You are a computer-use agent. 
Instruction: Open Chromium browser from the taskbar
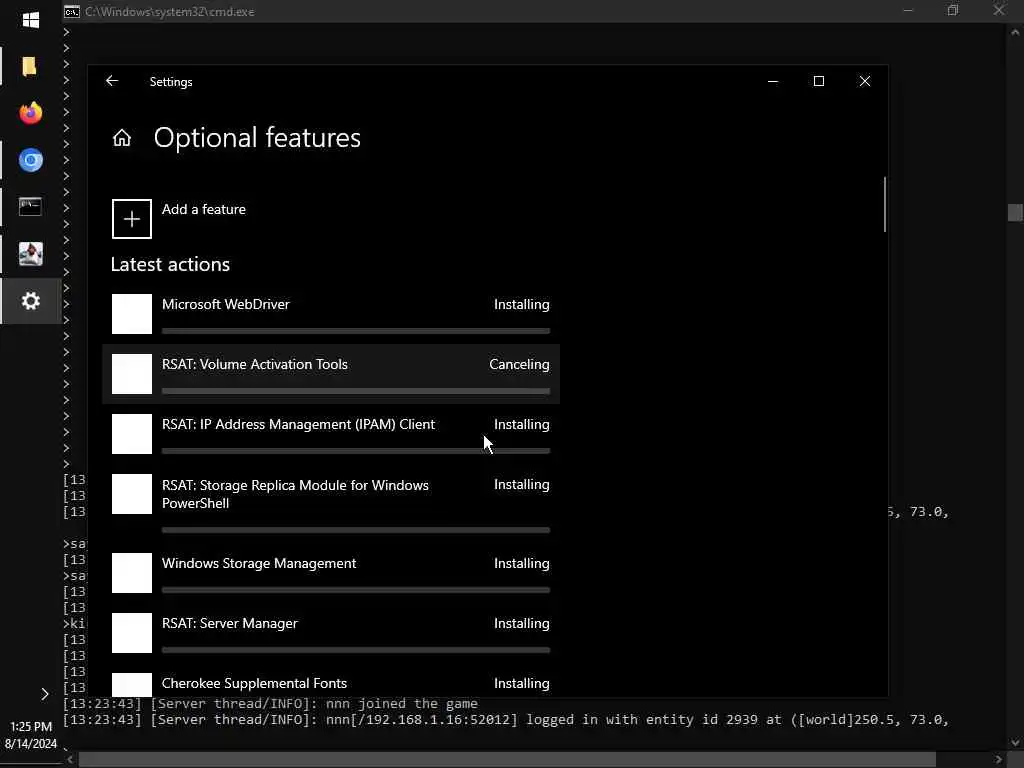click(x=31, y=160)
